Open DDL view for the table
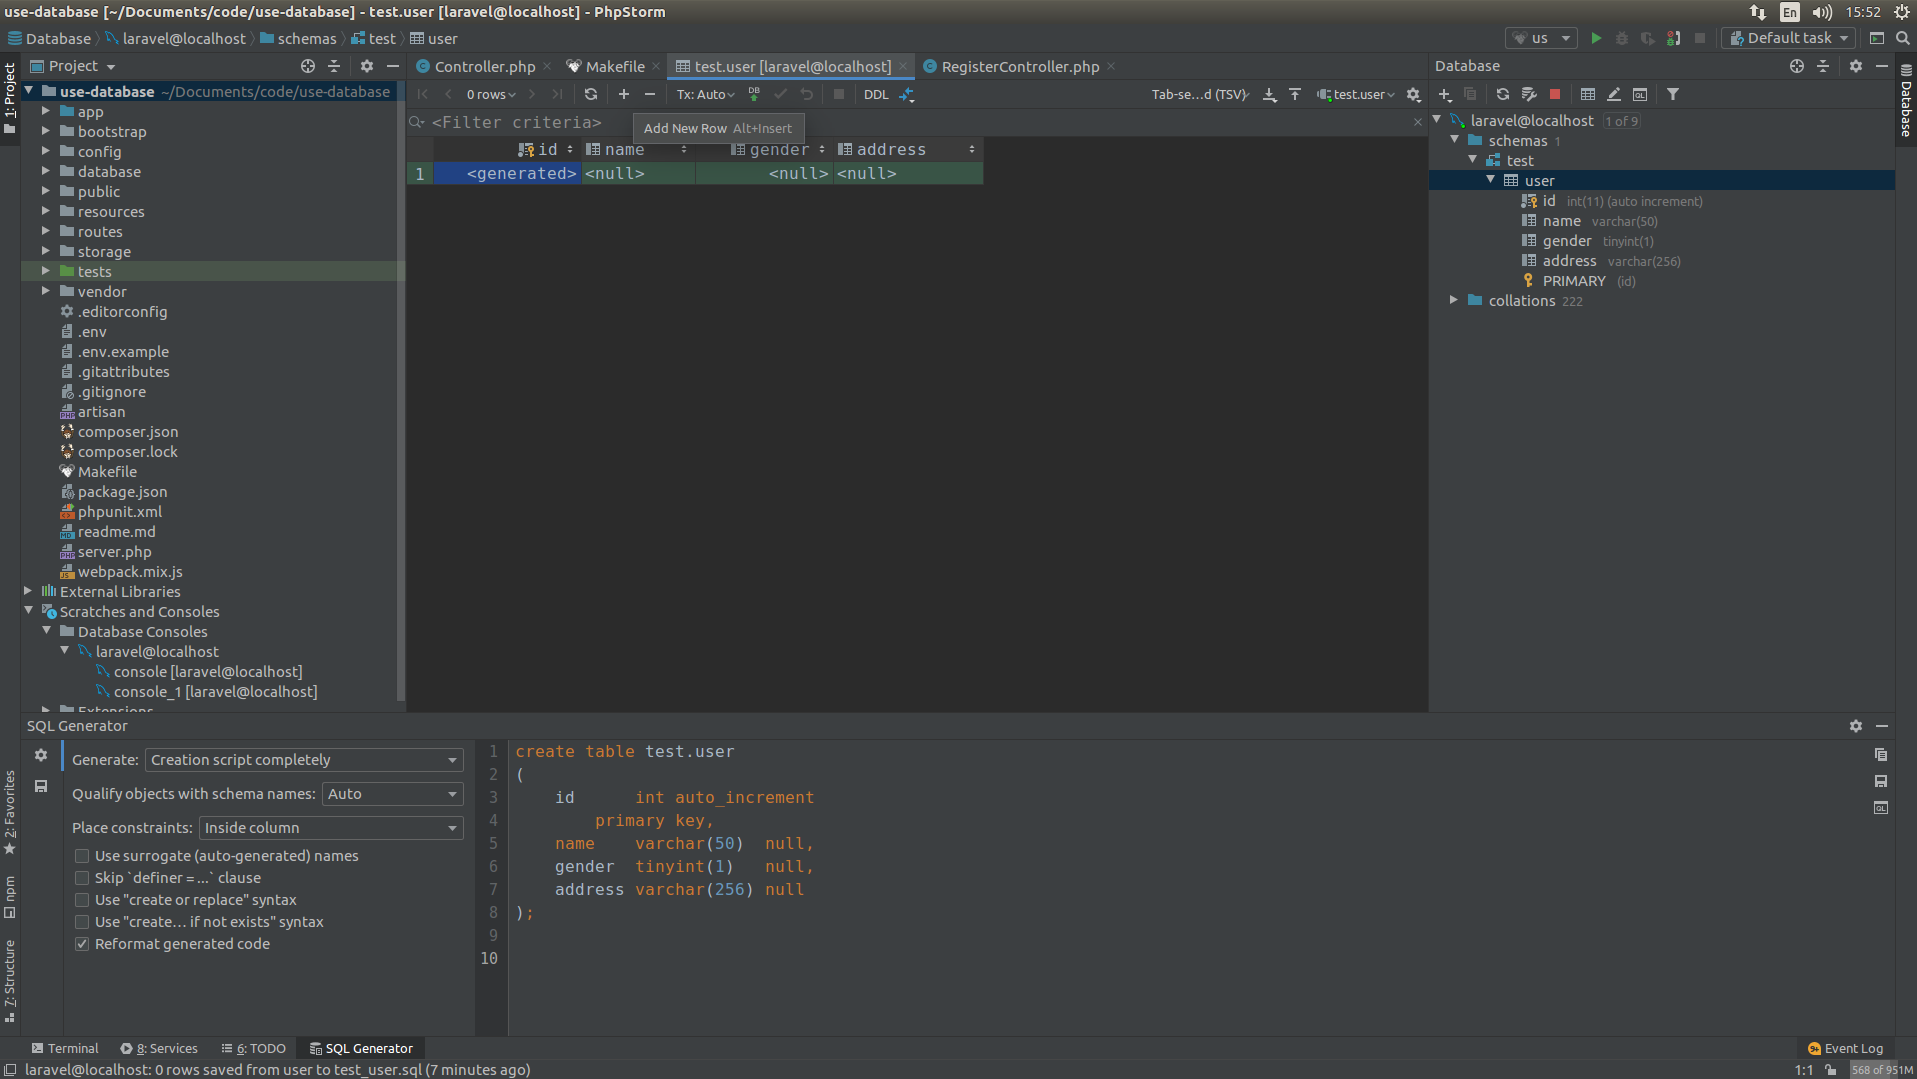The height and width of the screenshot is (1079, 1917). 877,94
